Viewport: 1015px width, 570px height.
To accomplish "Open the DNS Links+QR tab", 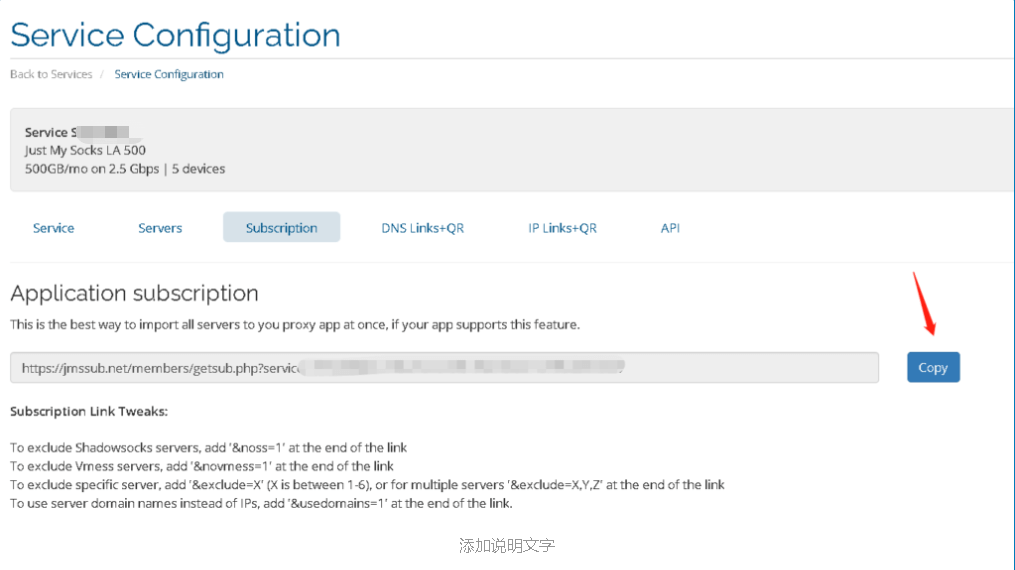I will 423,228.
